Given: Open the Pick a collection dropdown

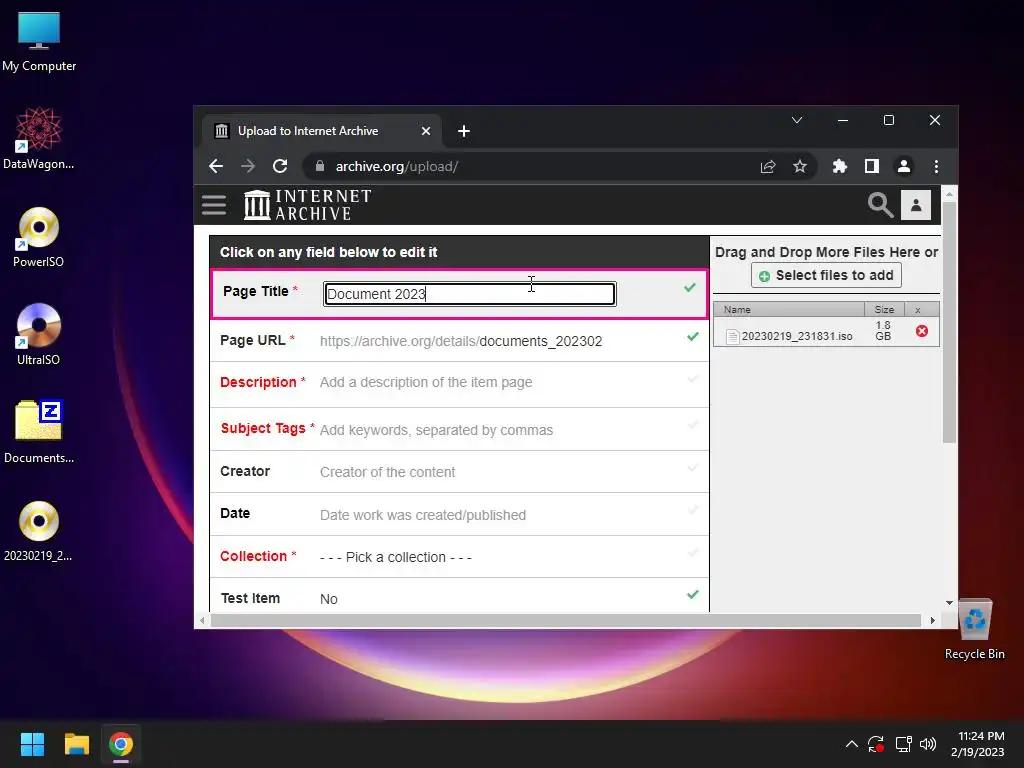Looking at the screenshot, I should pos(396,557).
